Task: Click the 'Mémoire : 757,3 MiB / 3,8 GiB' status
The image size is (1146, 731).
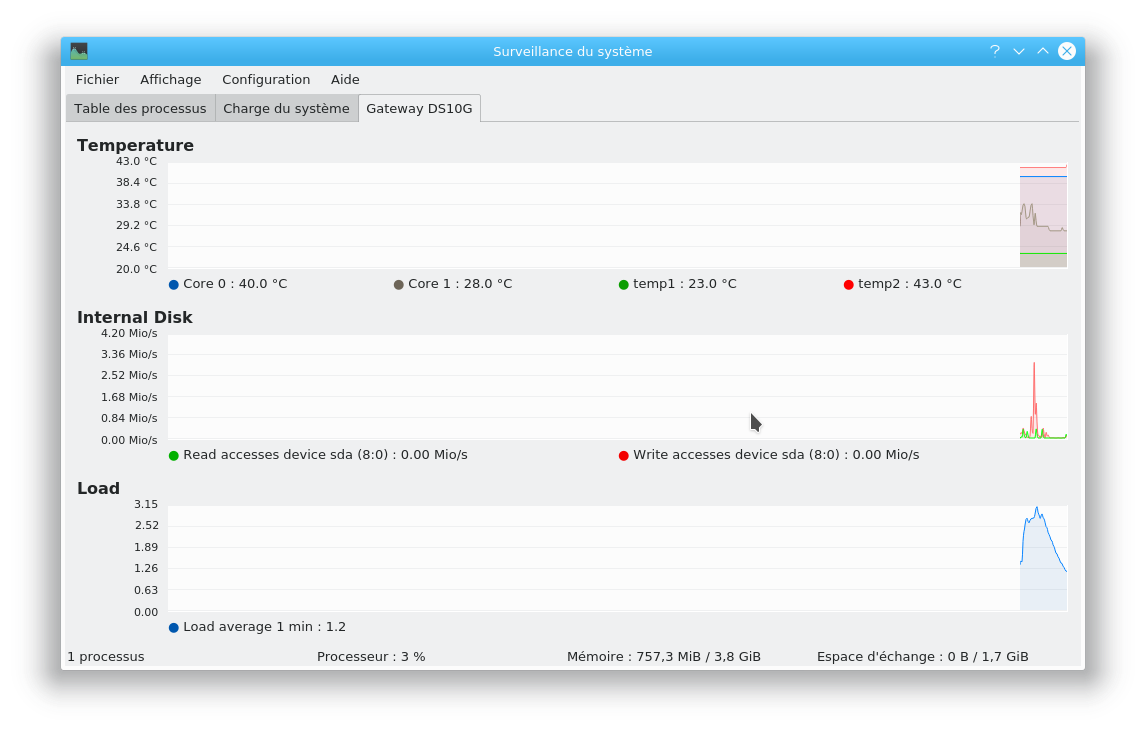Action: click(664, 656)
